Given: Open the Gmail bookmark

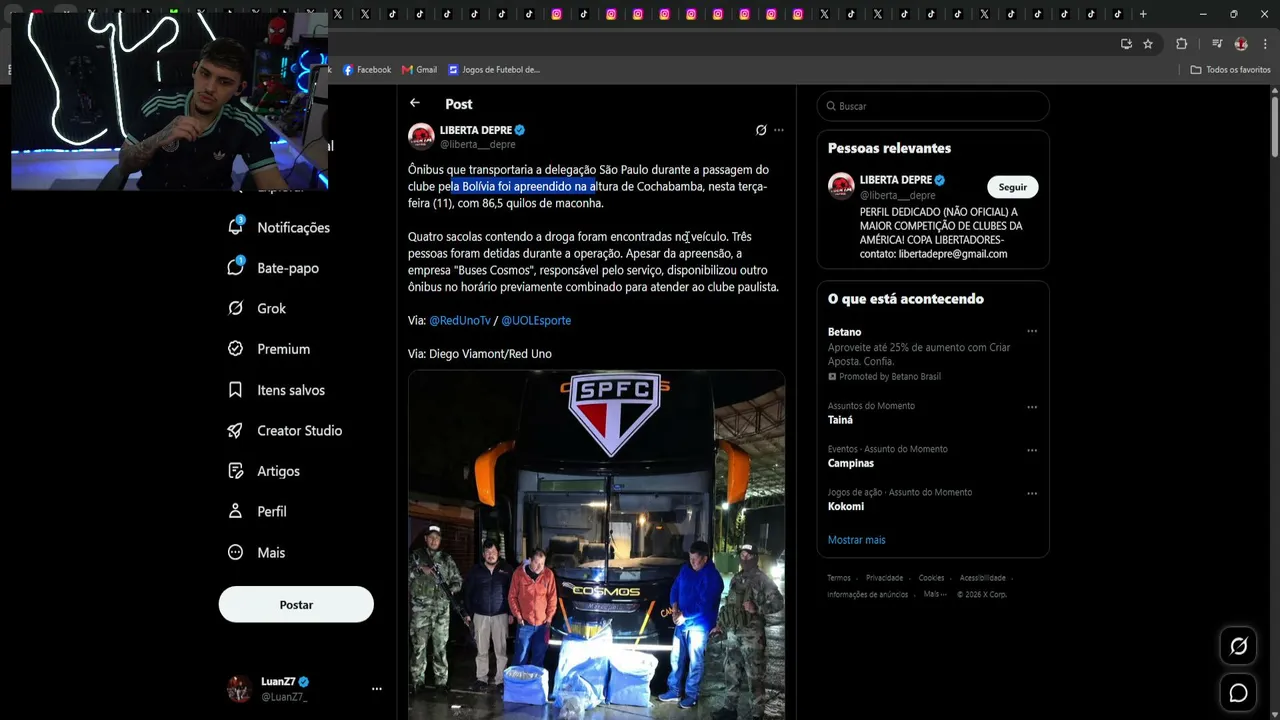Looking at the screenshot, I should pos(419,70).
